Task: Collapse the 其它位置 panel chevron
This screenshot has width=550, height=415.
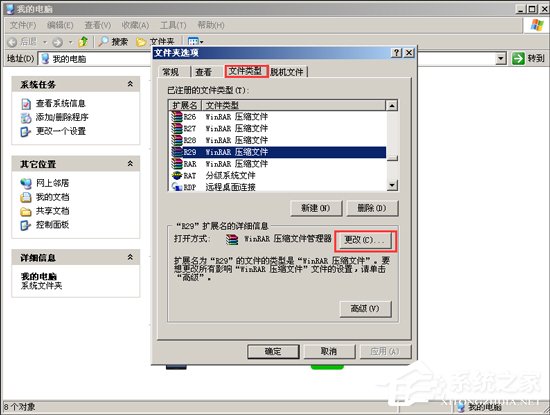Action: [x=130, y=163]
